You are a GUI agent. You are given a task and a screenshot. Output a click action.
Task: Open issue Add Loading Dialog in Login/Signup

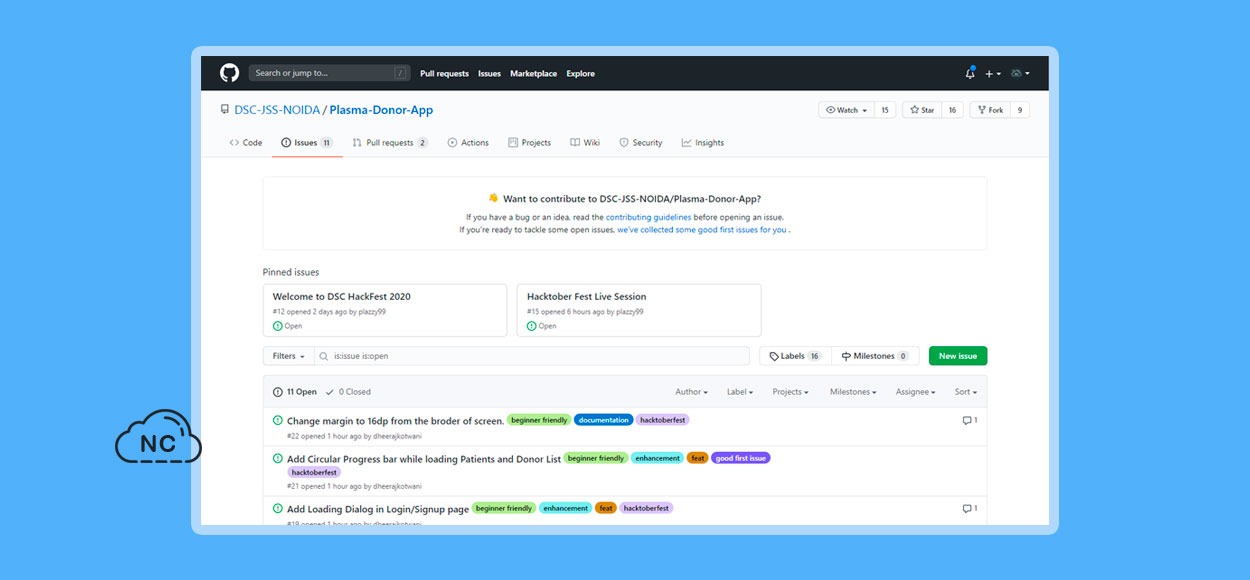click(x=378, y=509)
